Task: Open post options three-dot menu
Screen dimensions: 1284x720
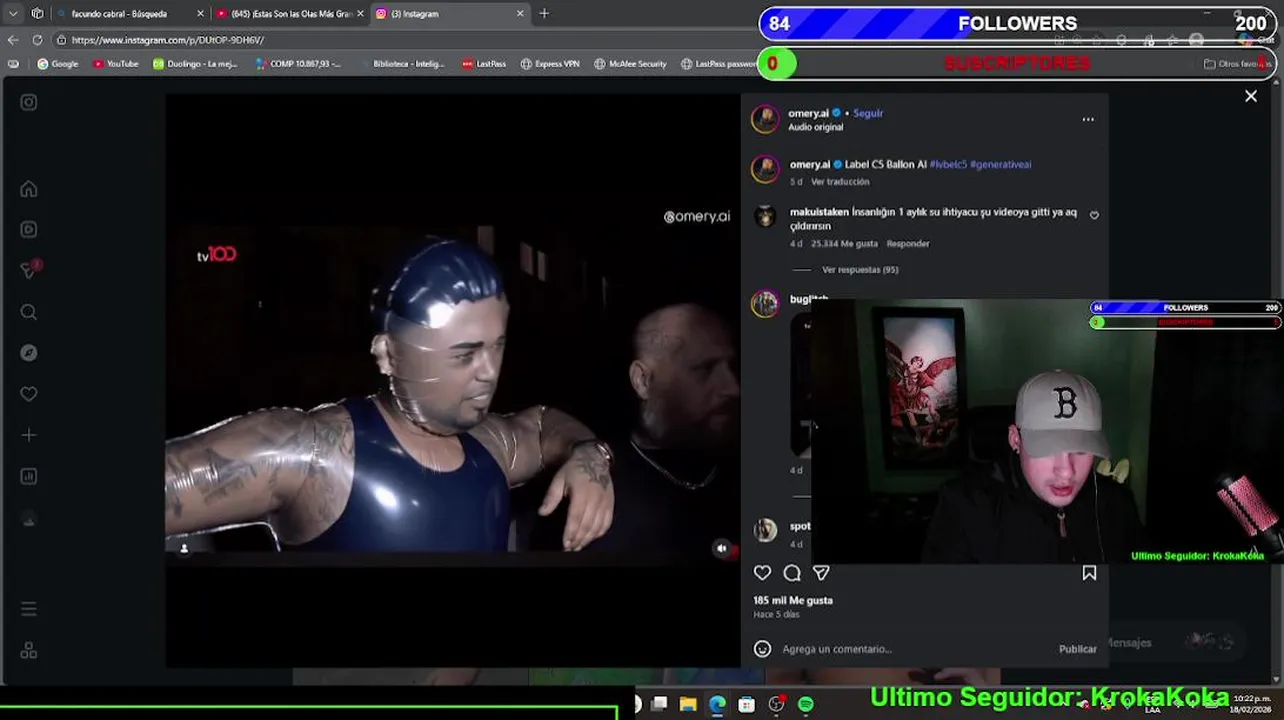Action: (x=1088, y=119)
